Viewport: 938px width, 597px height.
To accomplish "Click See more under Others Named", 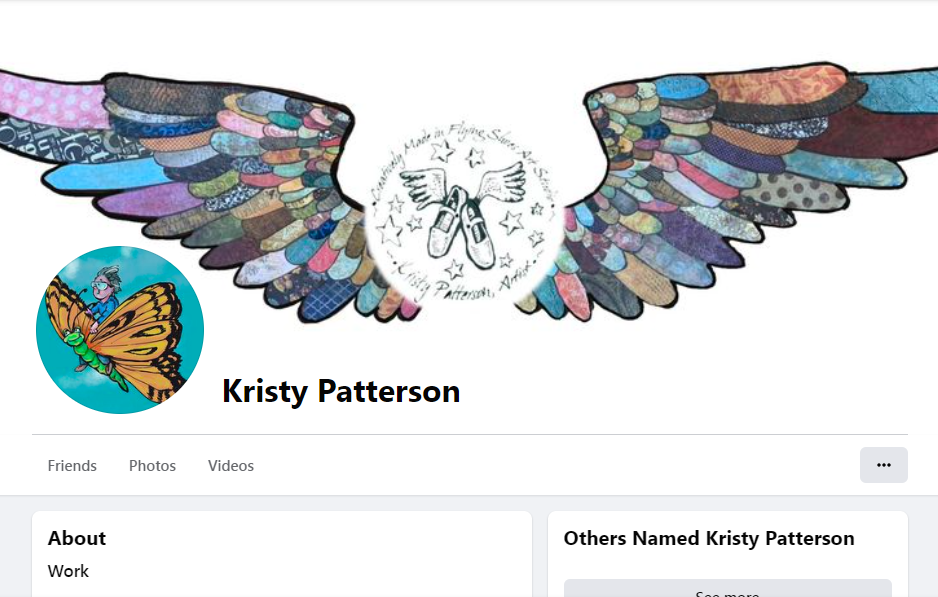I will [727, 591].
